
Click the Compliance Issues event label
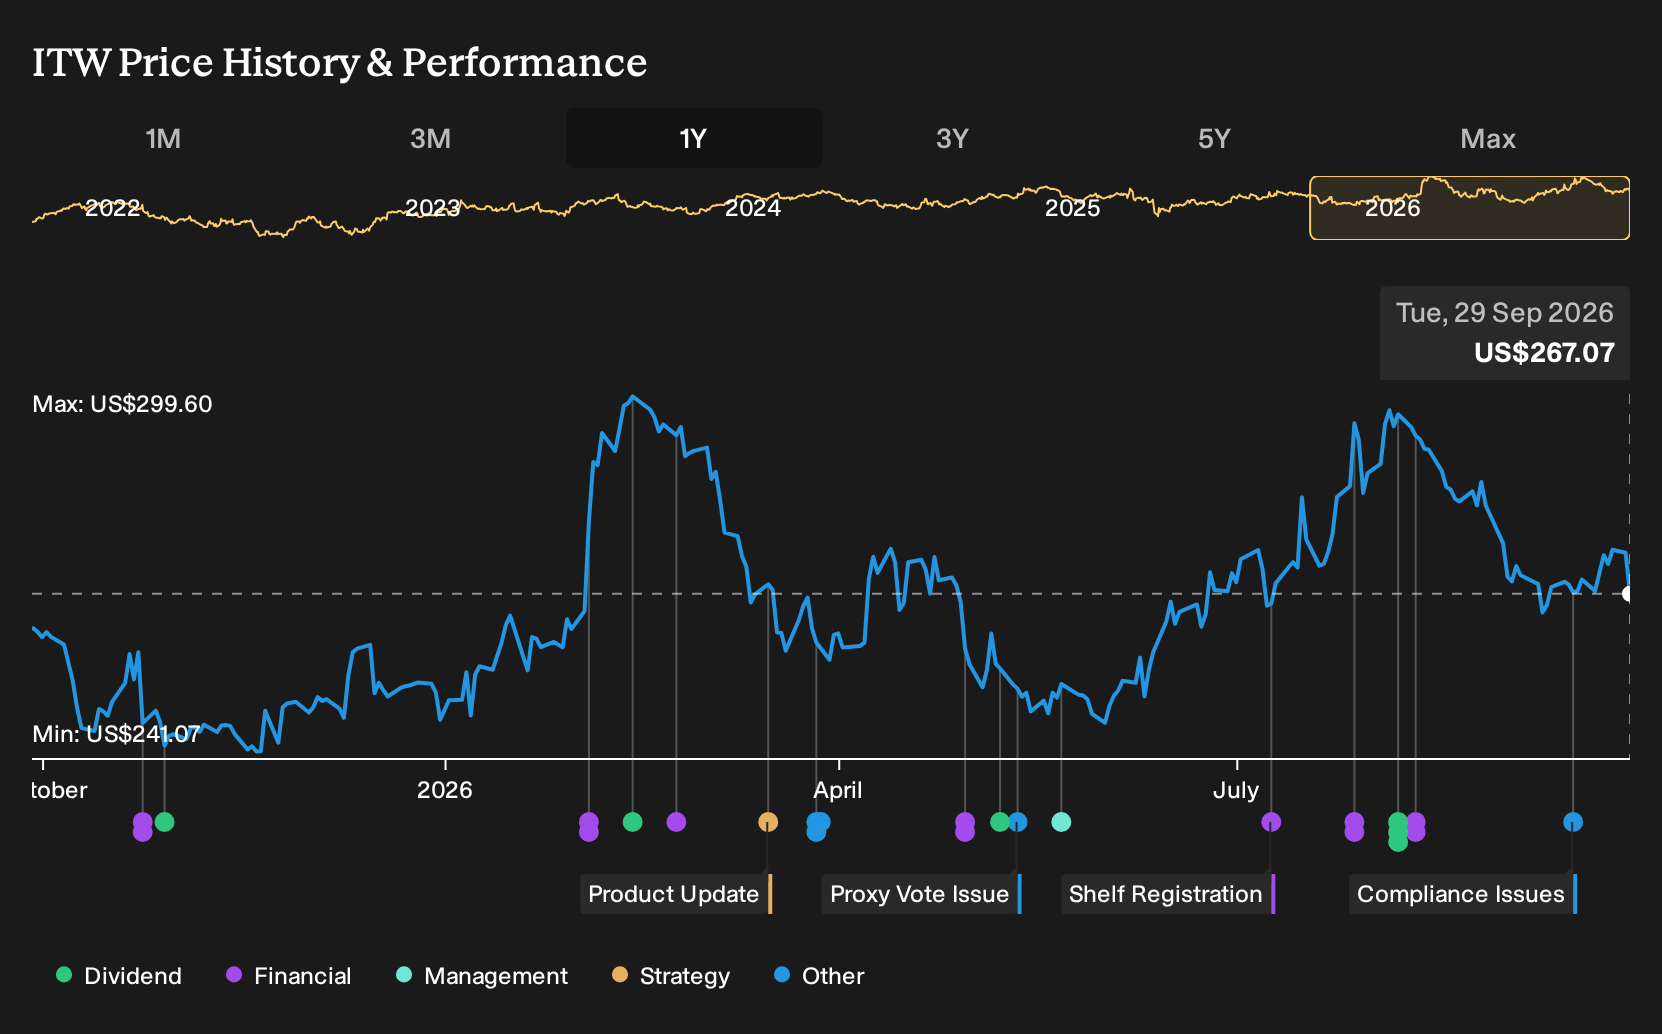click(1463, 894)
